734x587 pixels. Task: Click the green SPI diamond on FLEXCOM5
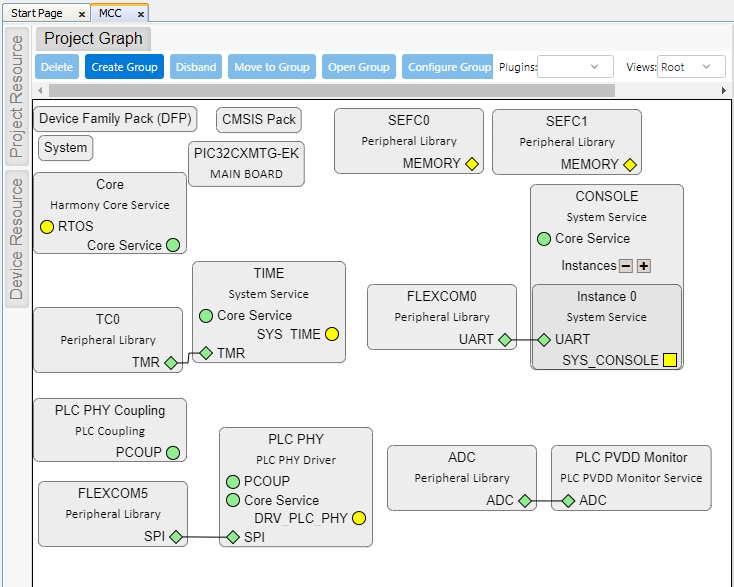[175, 537]
